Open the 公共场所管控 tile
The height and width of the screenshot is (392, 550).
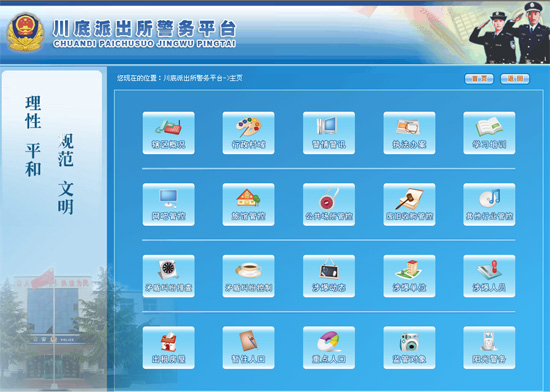tap(329, 204)
